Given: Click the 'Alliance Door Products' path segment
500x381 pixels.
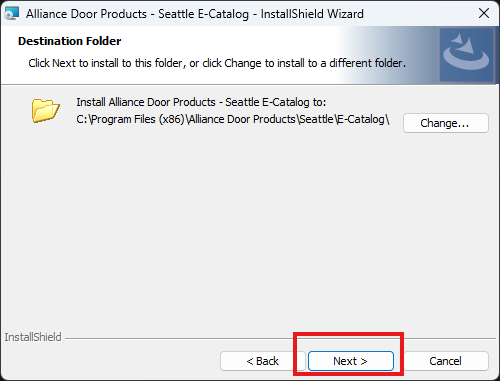Looking at the screenshot, I should pos(242,119).
